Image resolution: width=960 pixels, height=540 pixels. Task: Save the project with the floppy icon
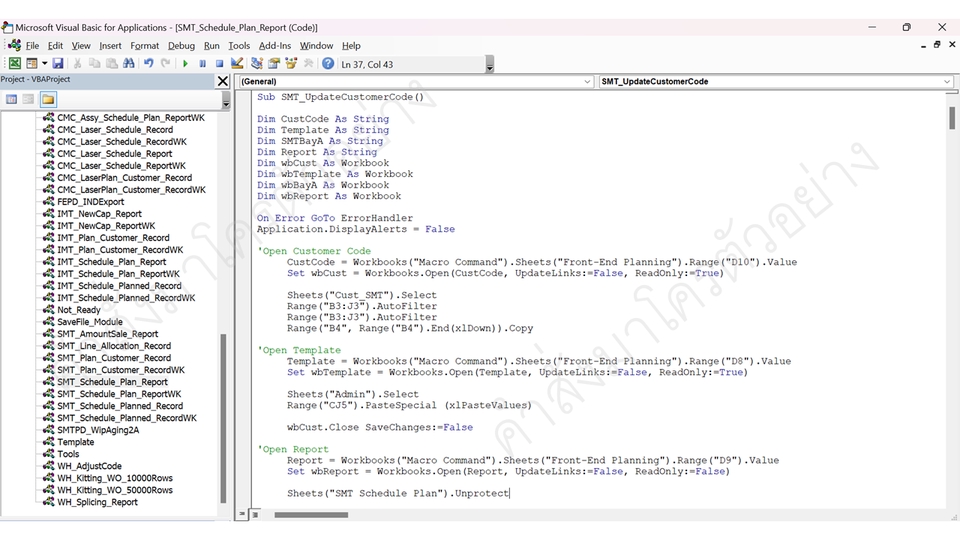click(x=58, y=64)
